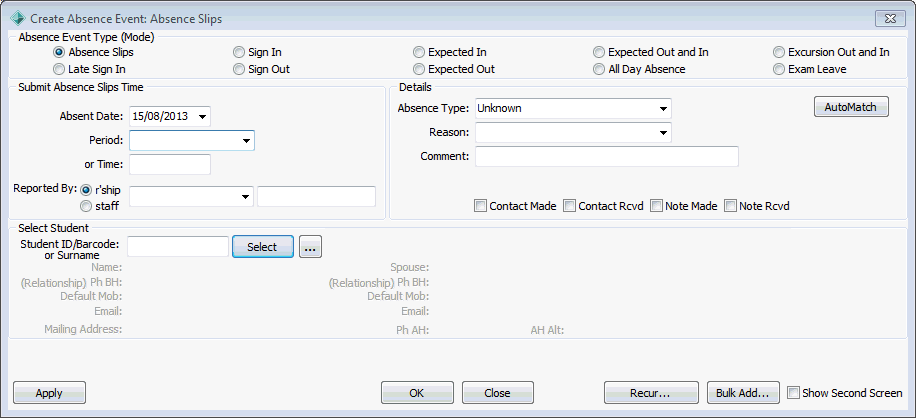Tick the Contact Made checkbox
The height and width of the screenshot is (418, 916).
(x=481, y=205)
